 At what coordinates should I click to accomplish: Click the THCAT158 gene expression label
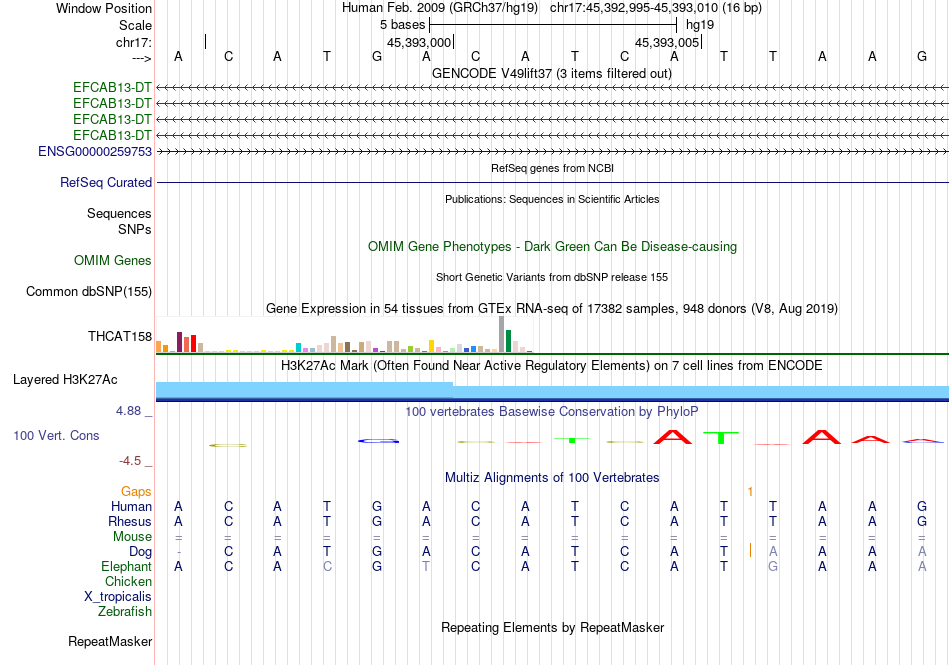pyautogui.click(x=120, y=336)
